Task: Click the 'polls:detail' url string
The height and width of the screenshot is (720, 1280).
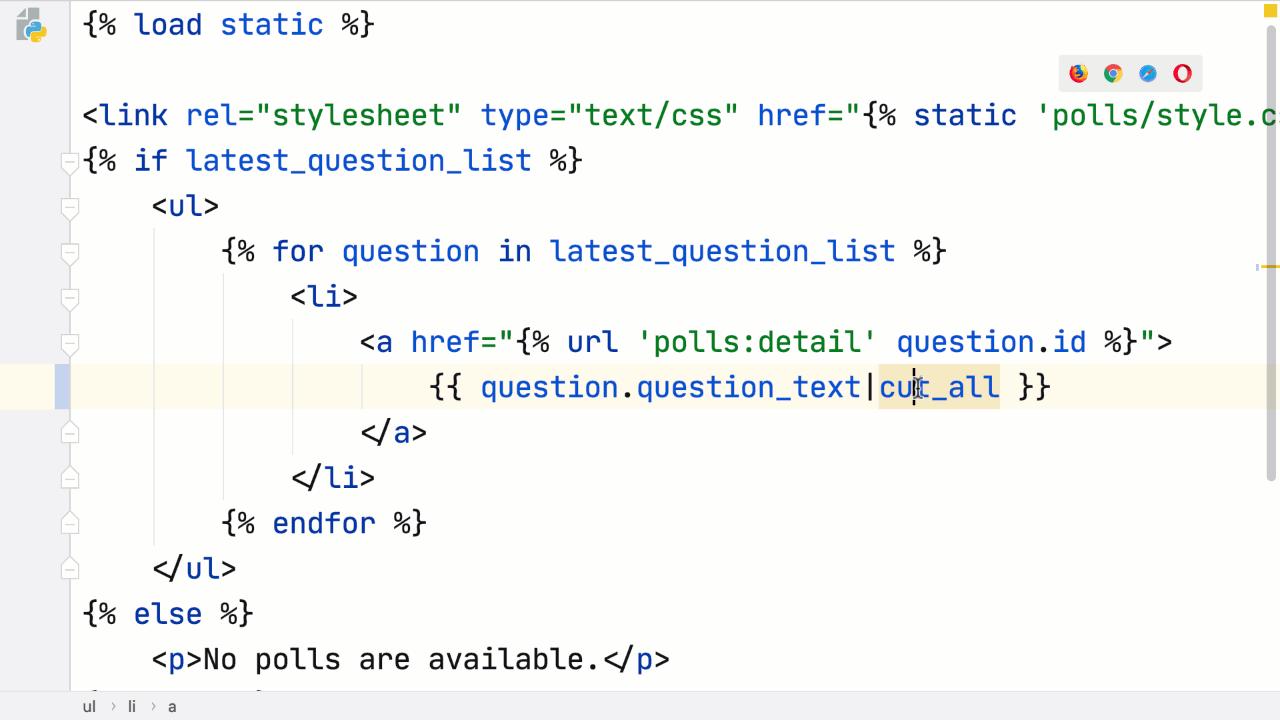Action: (758, 342)
